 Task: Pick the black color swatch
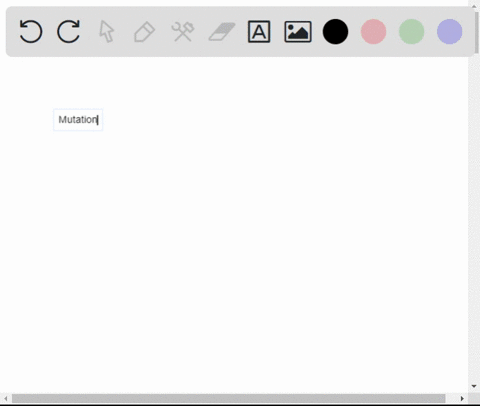[335, 32]
